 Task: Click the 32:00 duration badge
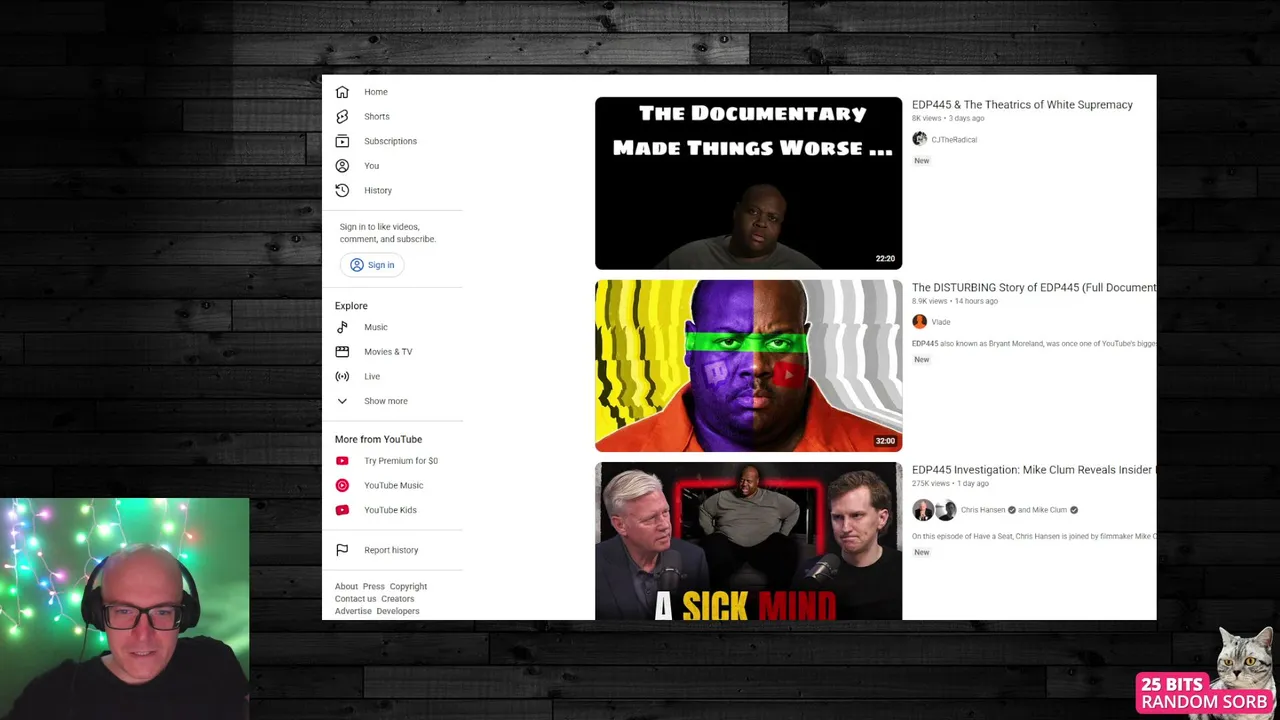click(885, 441)
